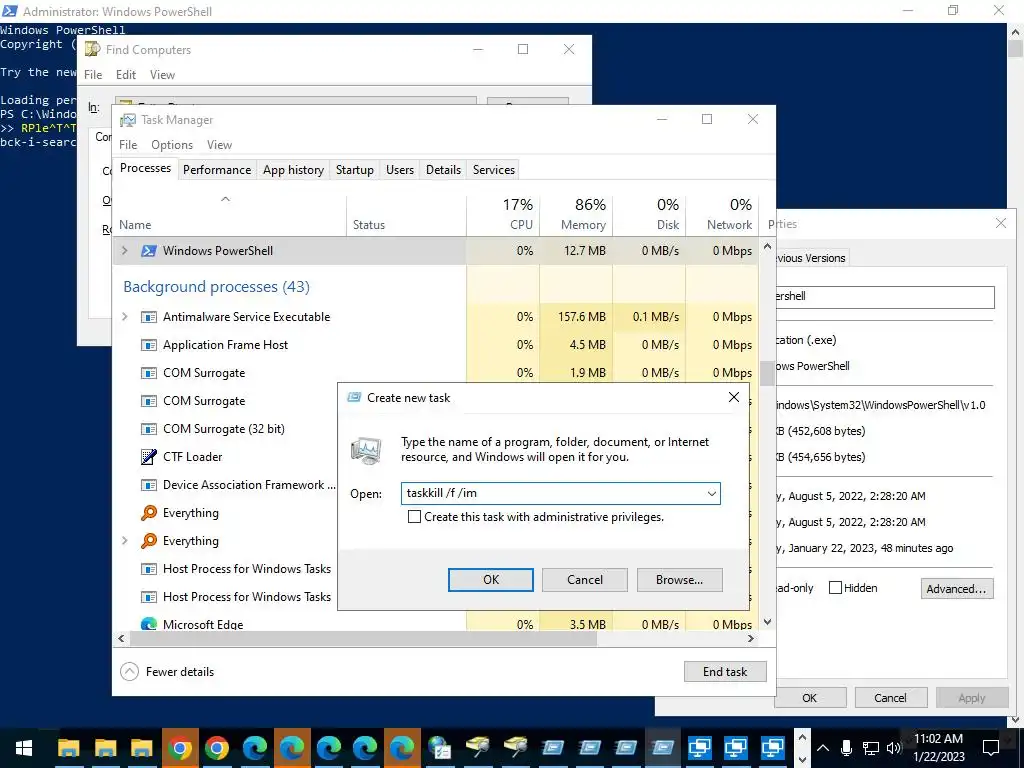
Task: Switch to the App history tab
Action: [x=293, y=170]
